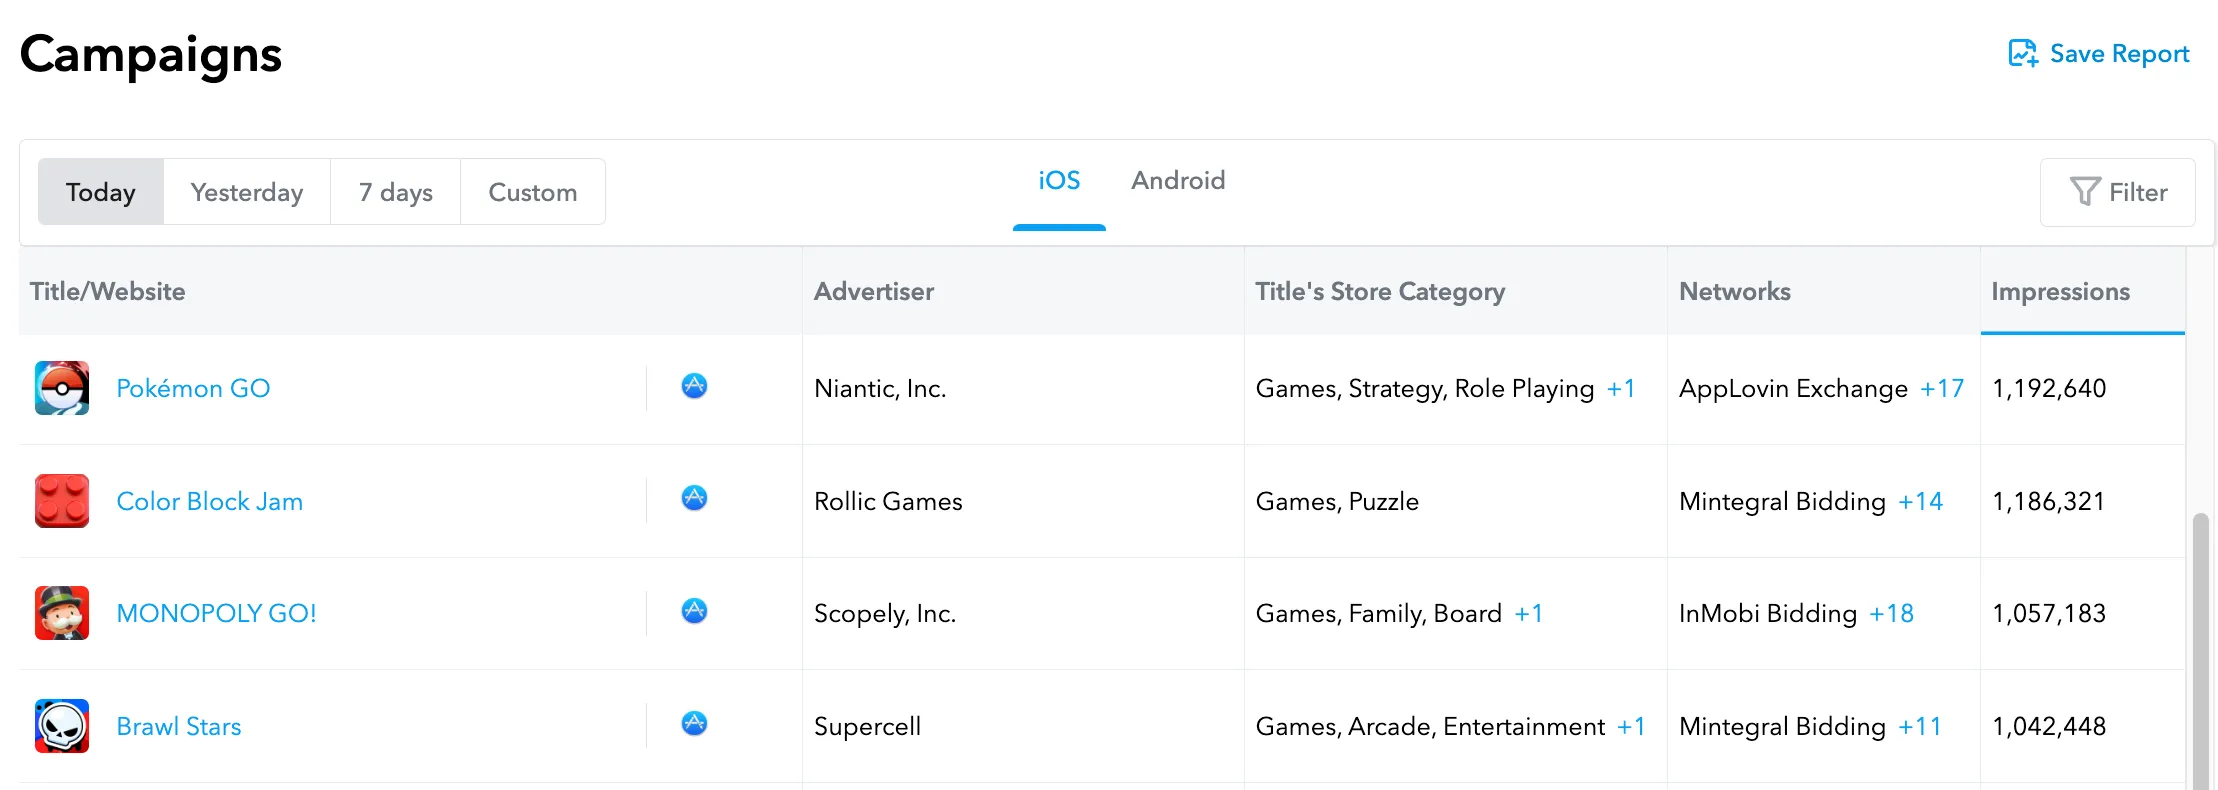Open App Store icon for Pokémon GO
Image resolution: width=2218 pixels, height=790 pixels.
coord(694,386)
